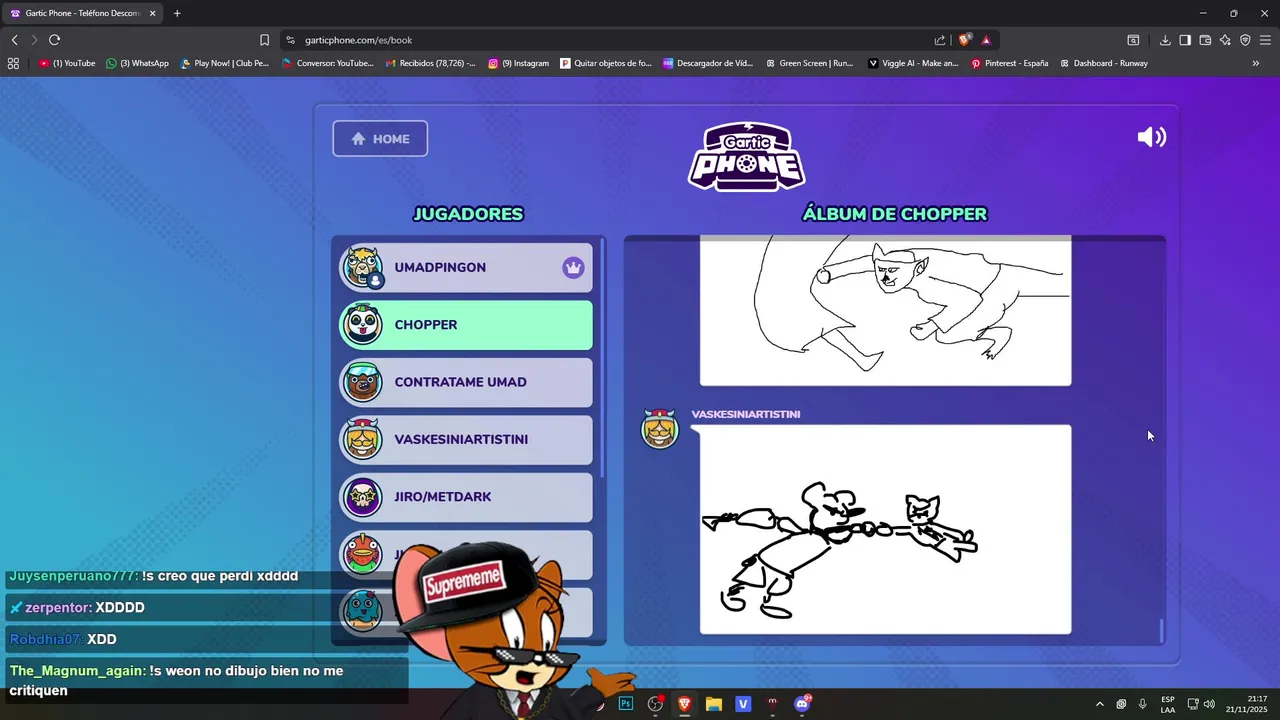This screenshot has width=1280, height=720.
Task: Click the Brave VPN shield icon
Action: pos(1245,40)
